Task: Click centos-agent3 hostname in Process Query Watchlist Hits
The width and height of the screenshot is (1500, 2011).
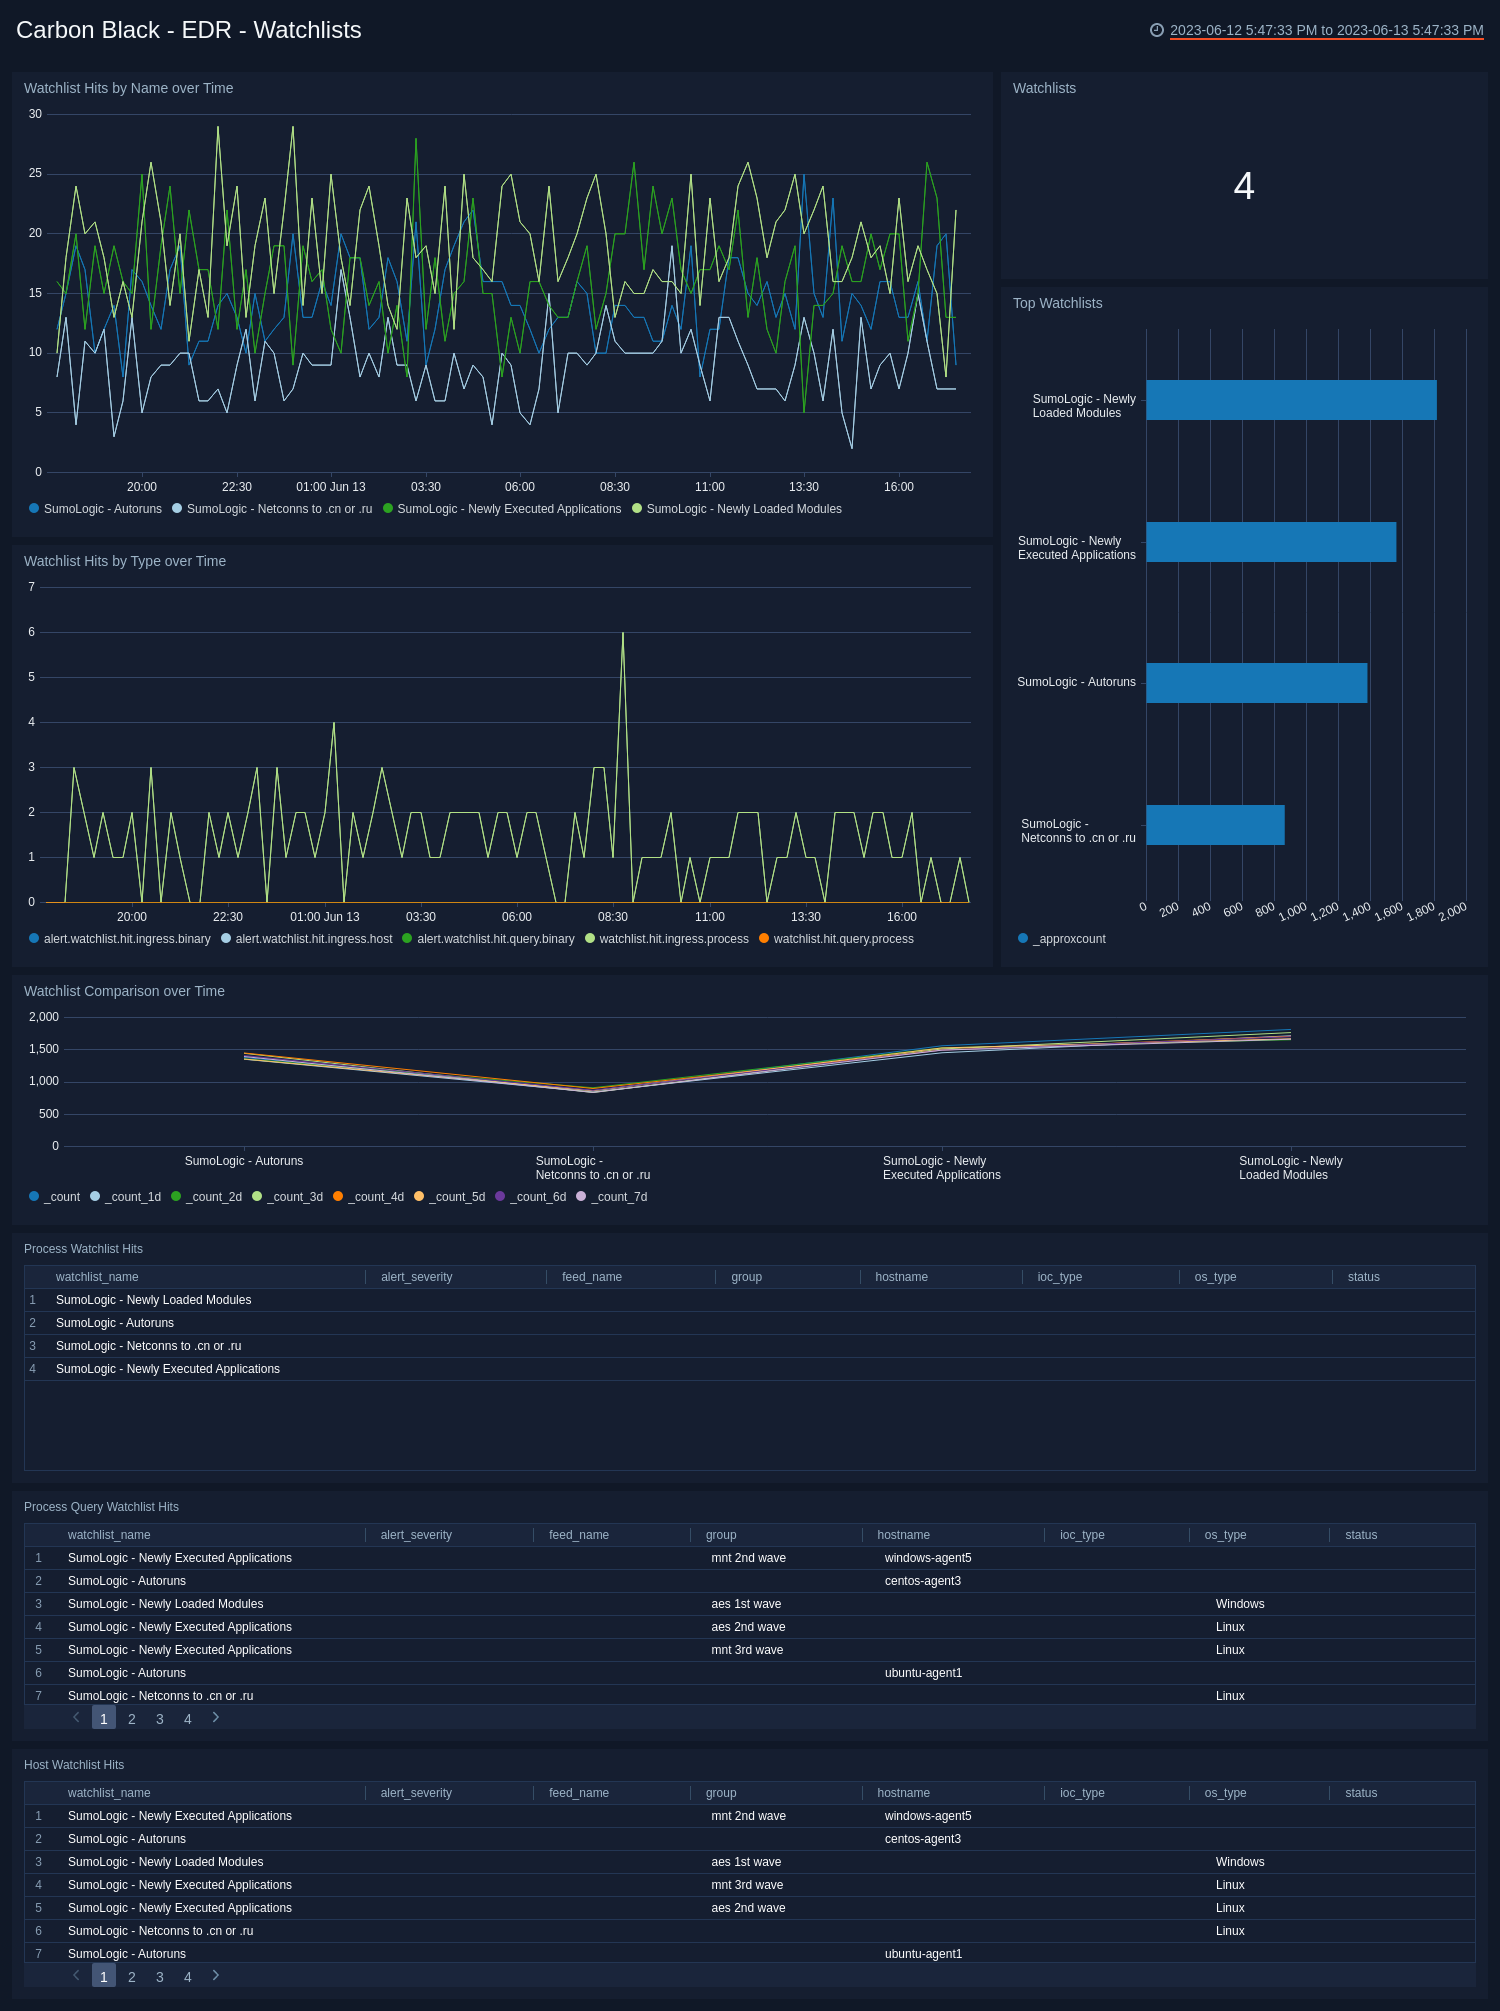Action: click(x=923, y=1581)
